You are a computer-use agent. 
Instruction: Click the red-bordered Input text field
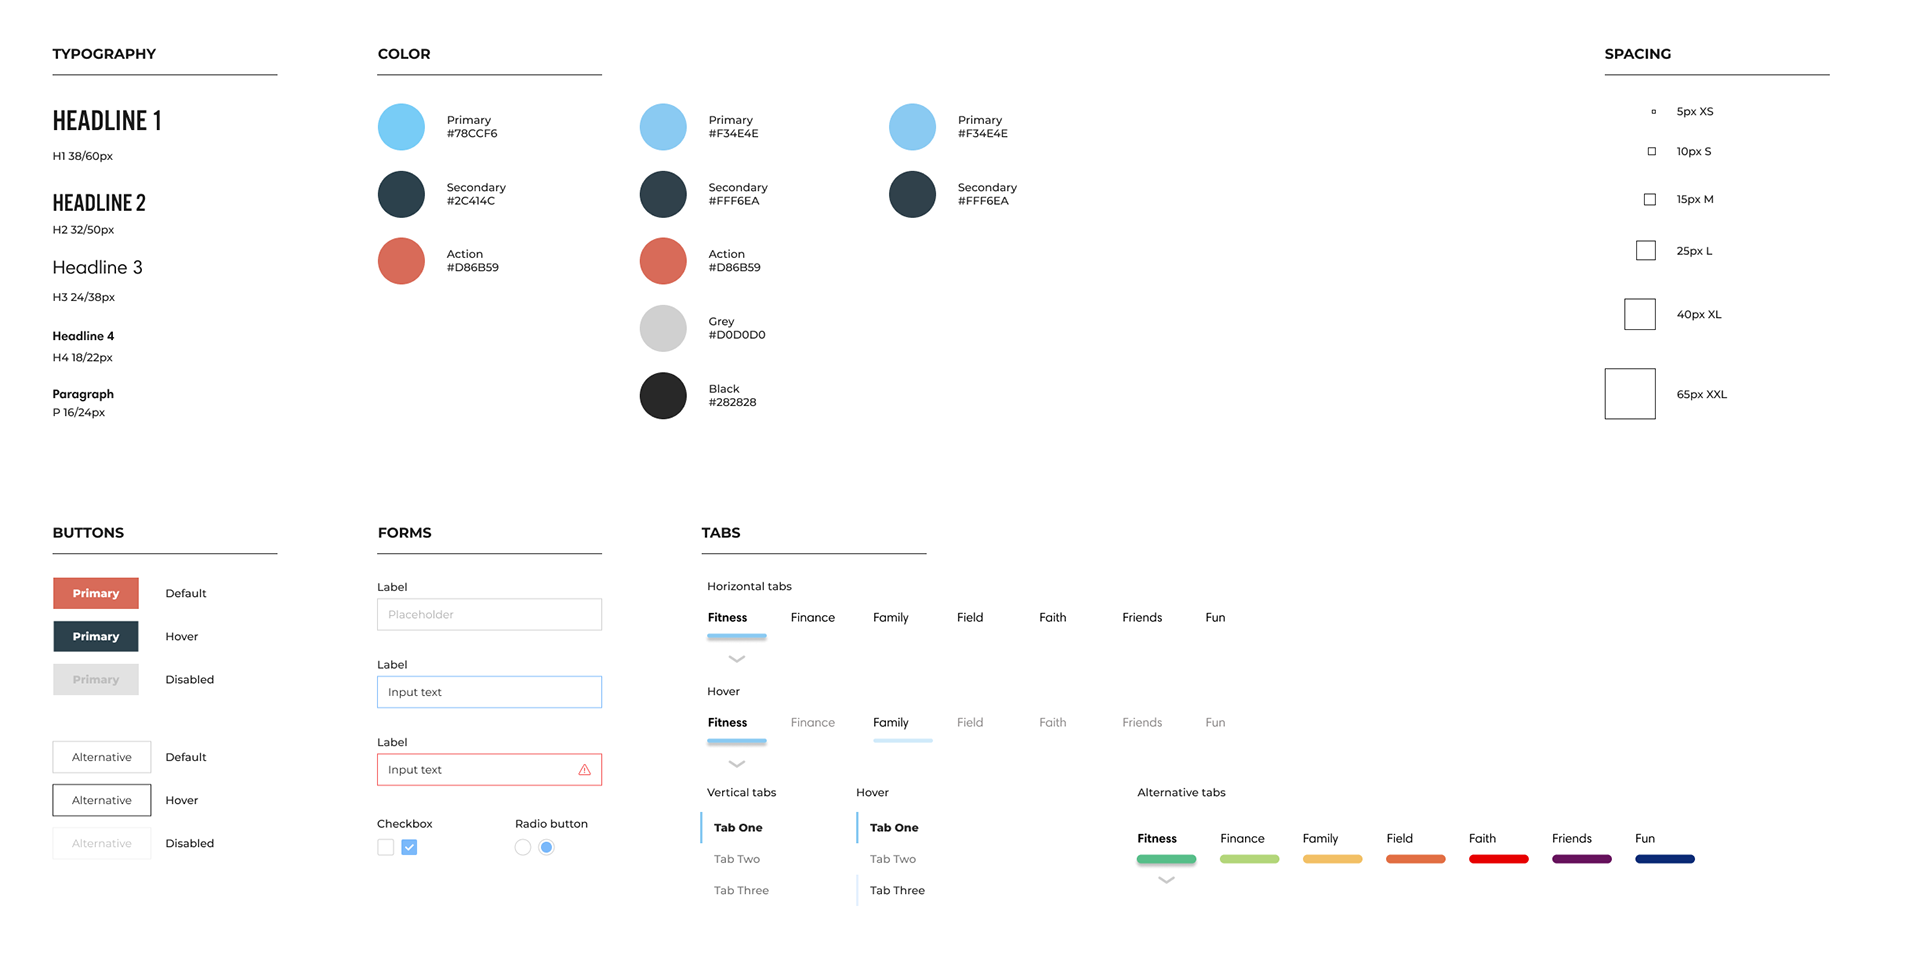pos(489,770)
